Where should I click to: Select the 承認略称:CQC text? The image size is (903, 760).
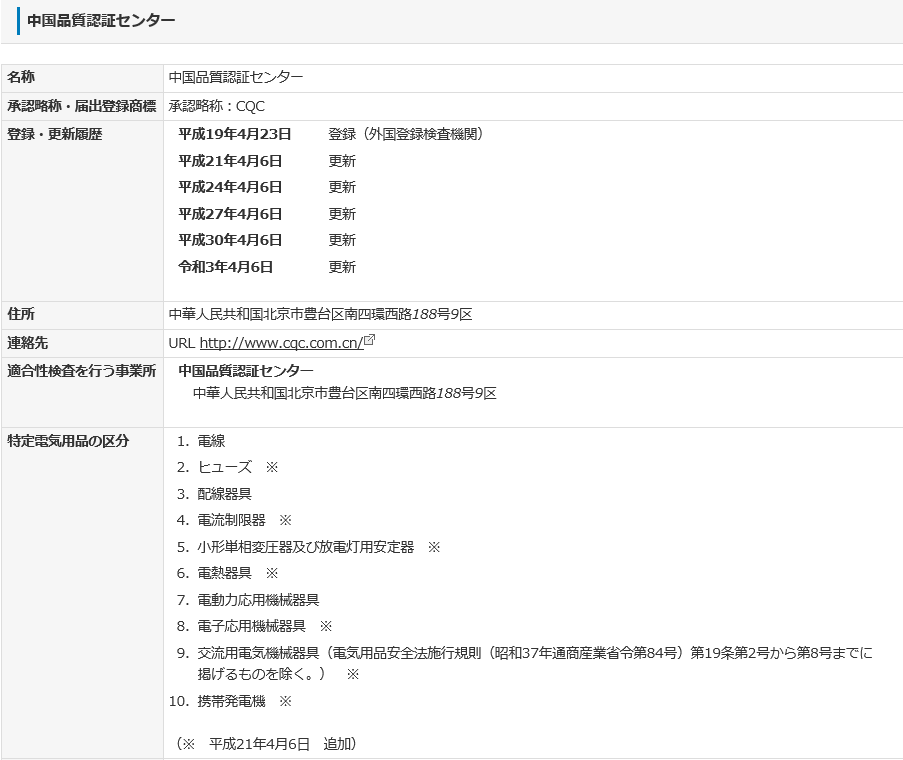tap(217, 106)
